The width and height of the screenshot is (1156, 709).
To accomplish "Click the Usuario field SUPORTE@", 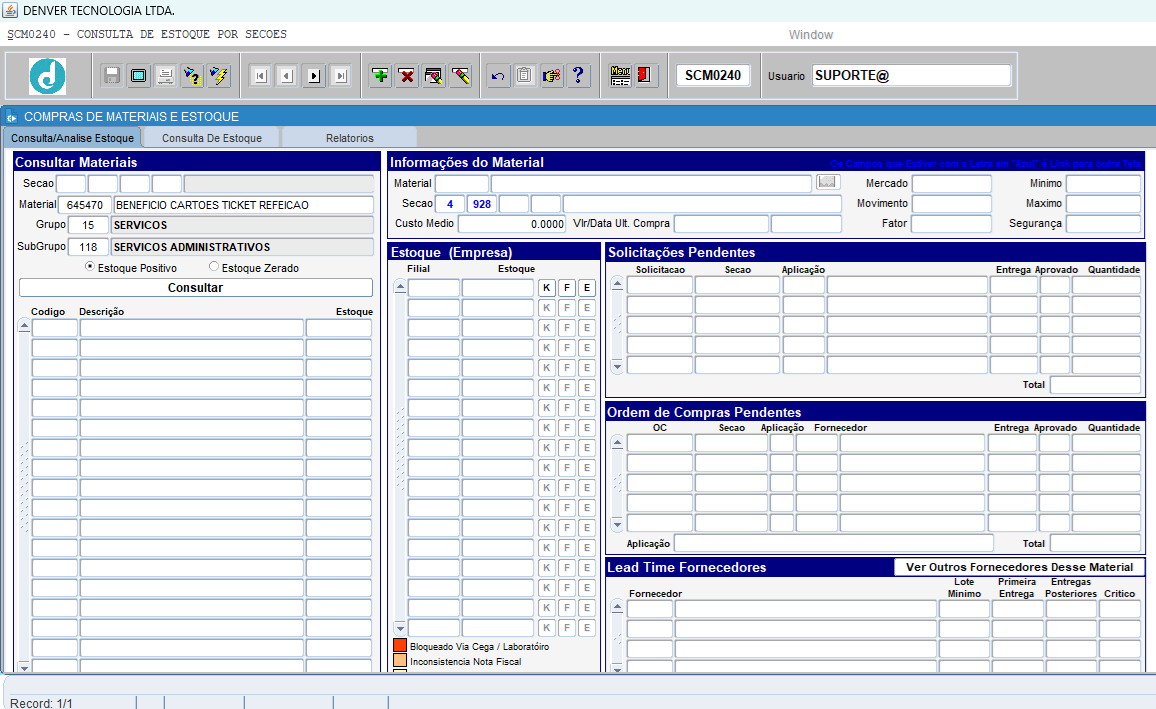I will point(911,75).
